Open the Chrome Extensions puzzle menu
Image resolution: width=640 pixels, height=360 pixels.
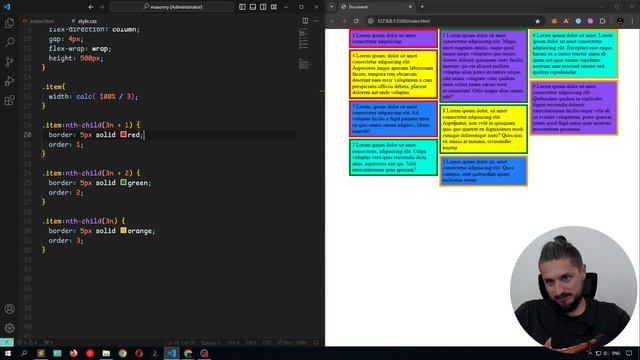[602, 21]
